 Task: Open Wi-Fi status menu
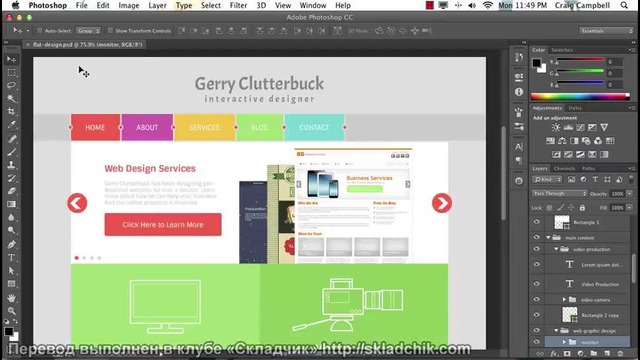point(487,5)
